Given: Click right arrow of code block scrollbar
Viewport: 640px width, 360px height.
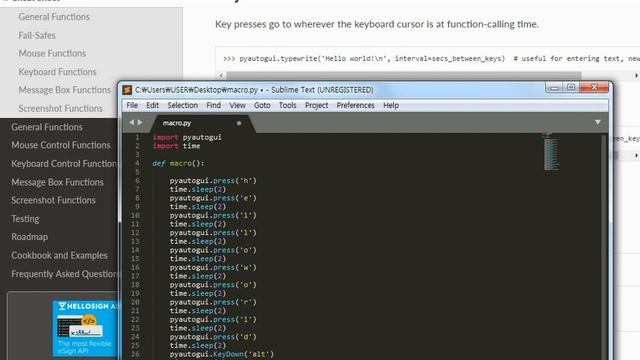Looking at the screenshot, I should click(x=636, y=76).
